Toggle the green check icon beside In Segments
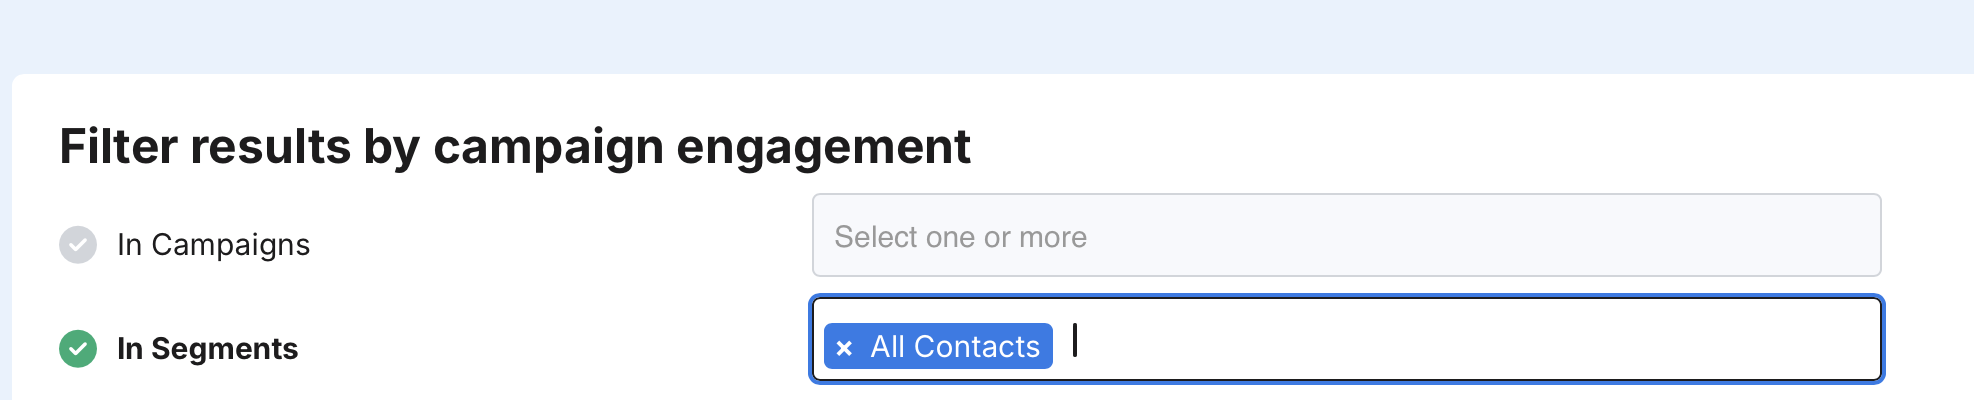 78,348
